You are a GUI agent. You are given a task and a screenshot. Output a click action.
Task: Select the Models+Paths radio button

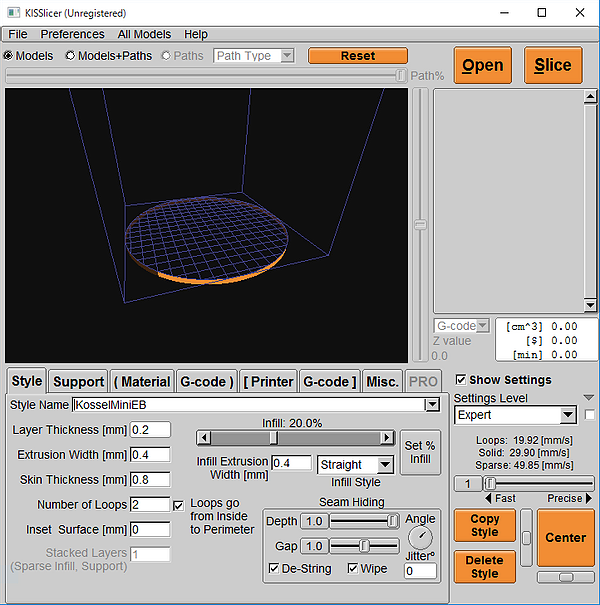[x=70, y=56]
